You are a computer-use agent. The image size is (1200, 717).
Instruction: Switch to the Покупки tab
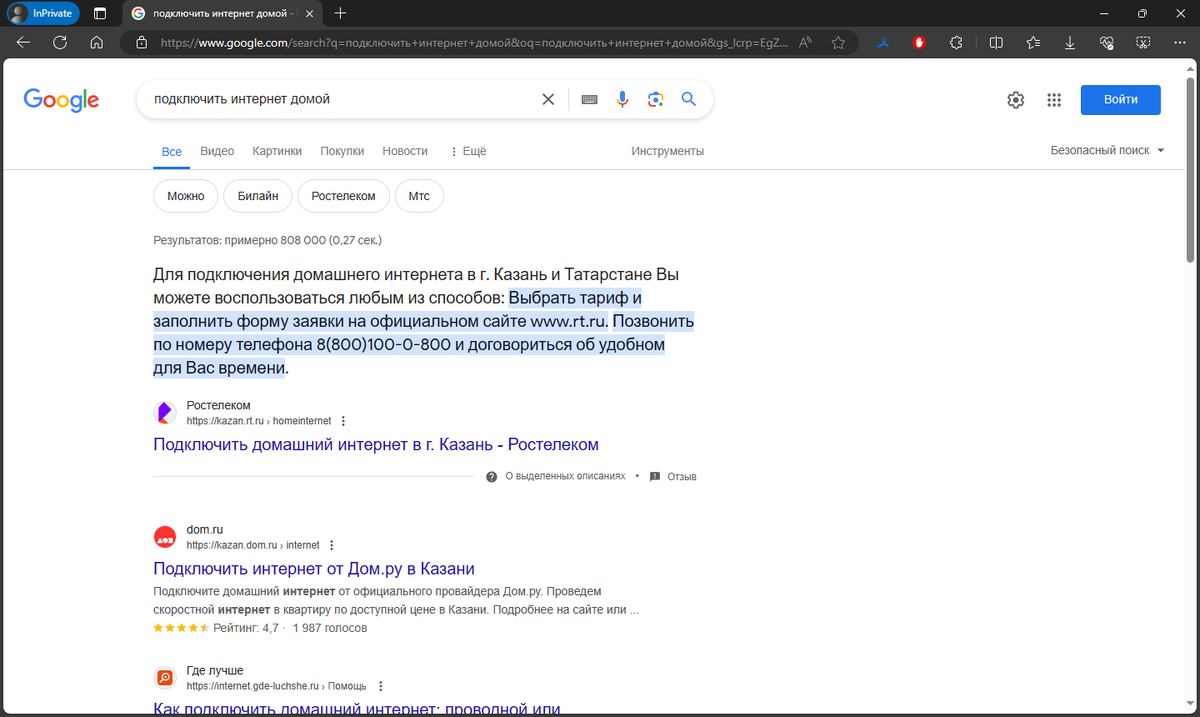[342, 151]
